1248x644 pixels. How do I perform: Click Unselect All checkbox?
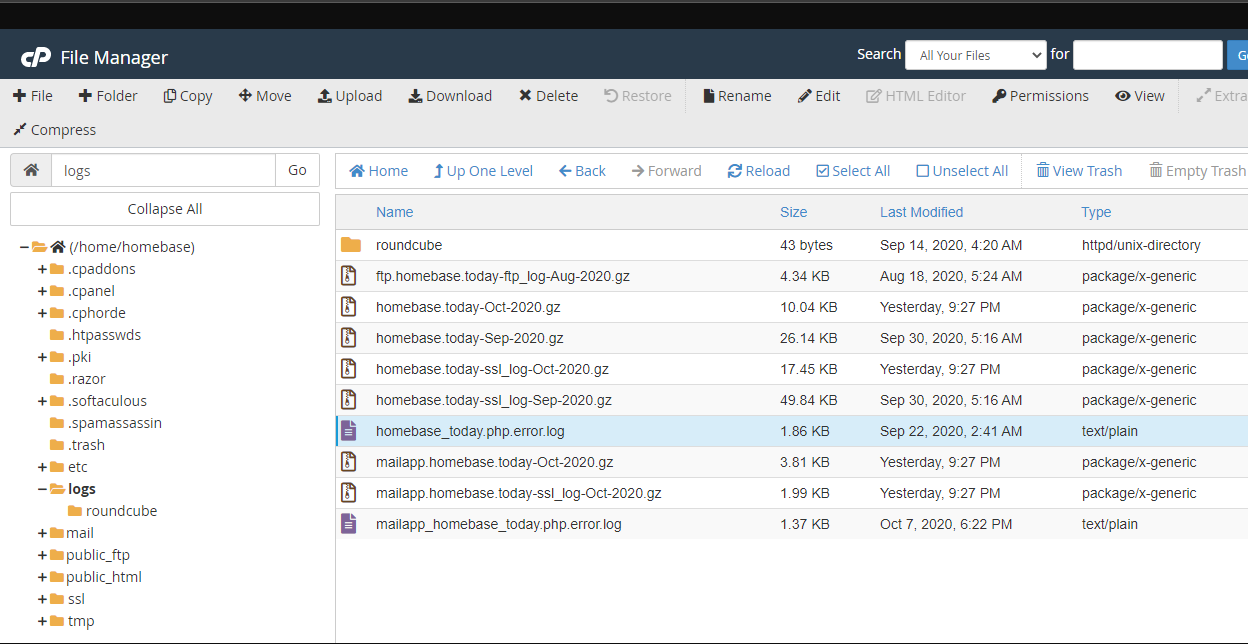(962, 171)
